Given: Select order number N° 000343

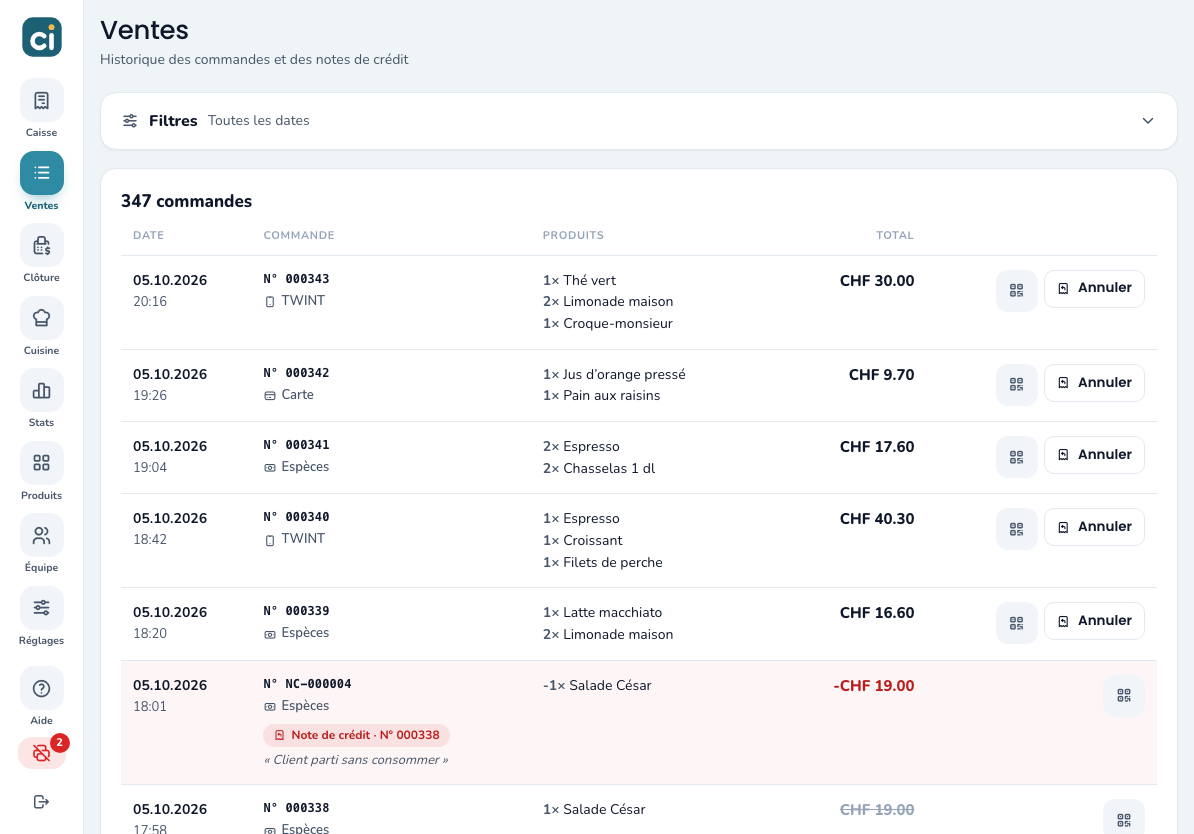Looking at the screenshot, I should coord(296,279).
